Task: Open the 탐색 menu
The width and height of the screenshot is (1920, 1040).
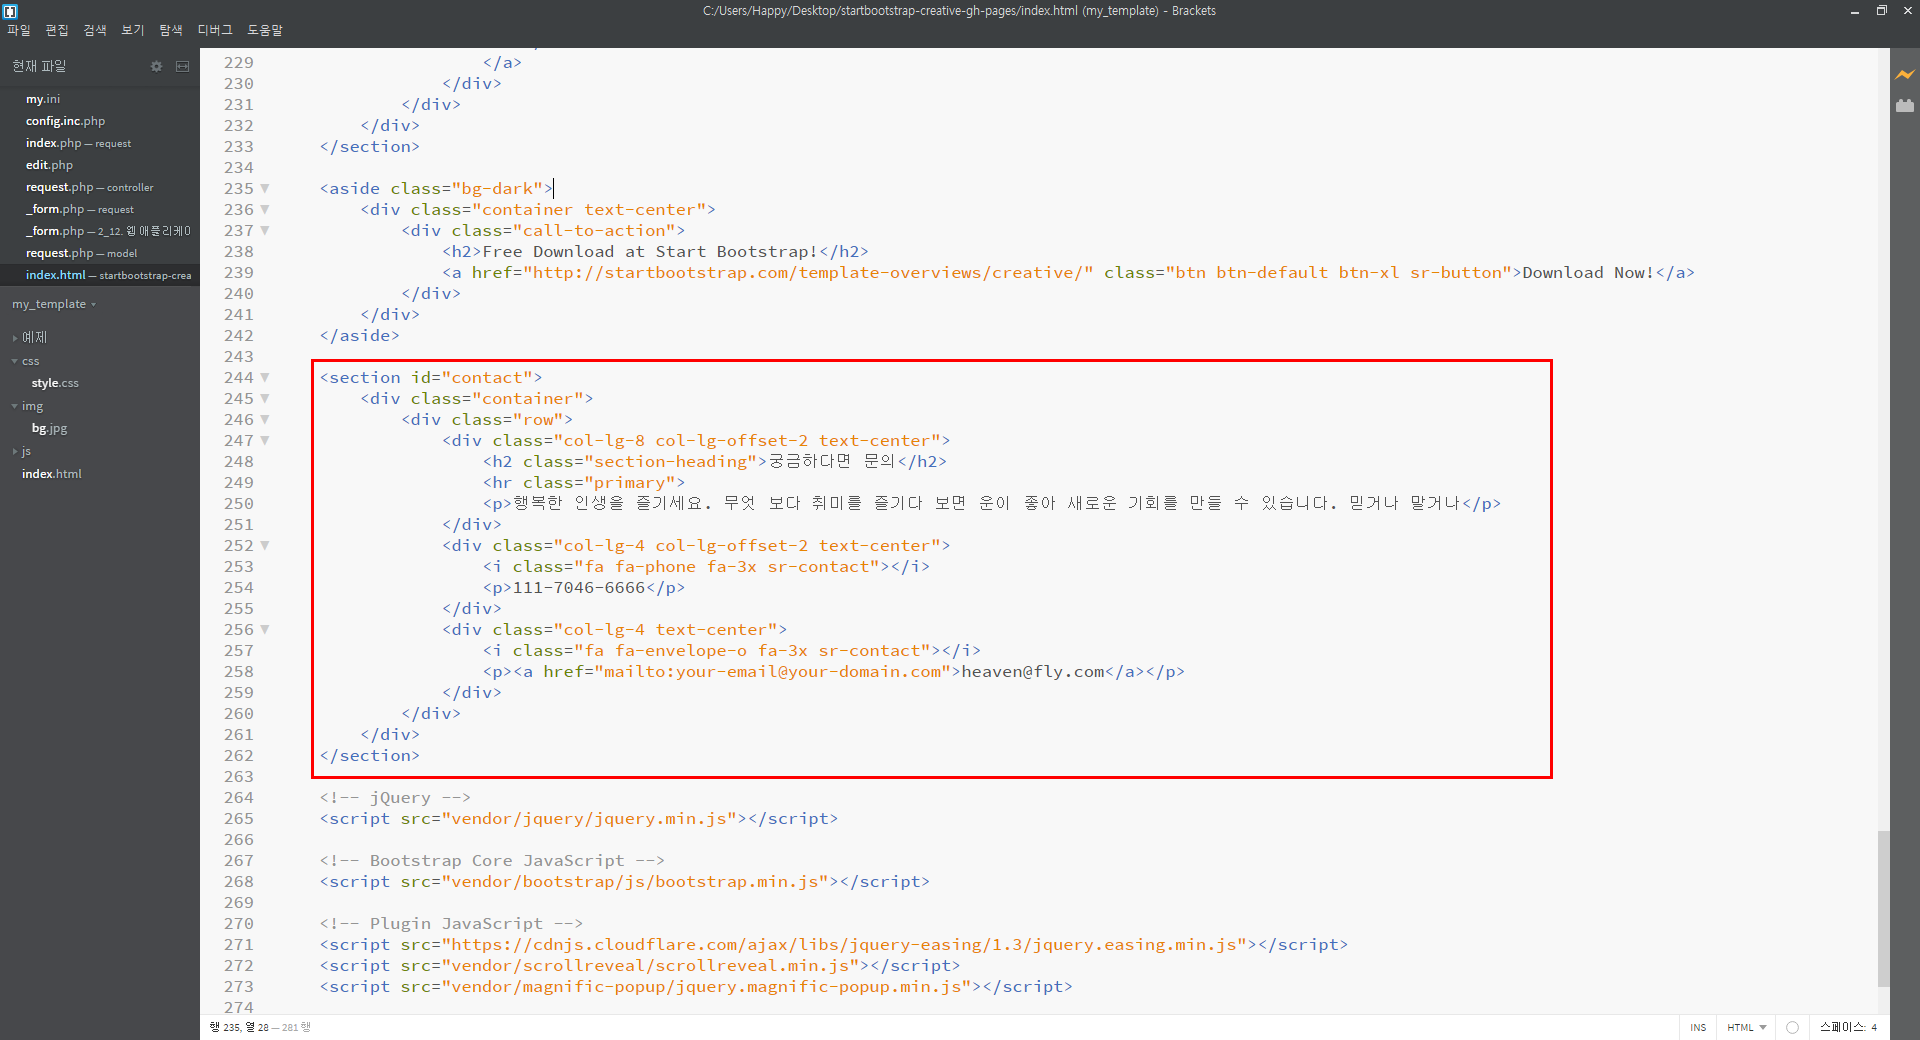Action: coord(171,30)
